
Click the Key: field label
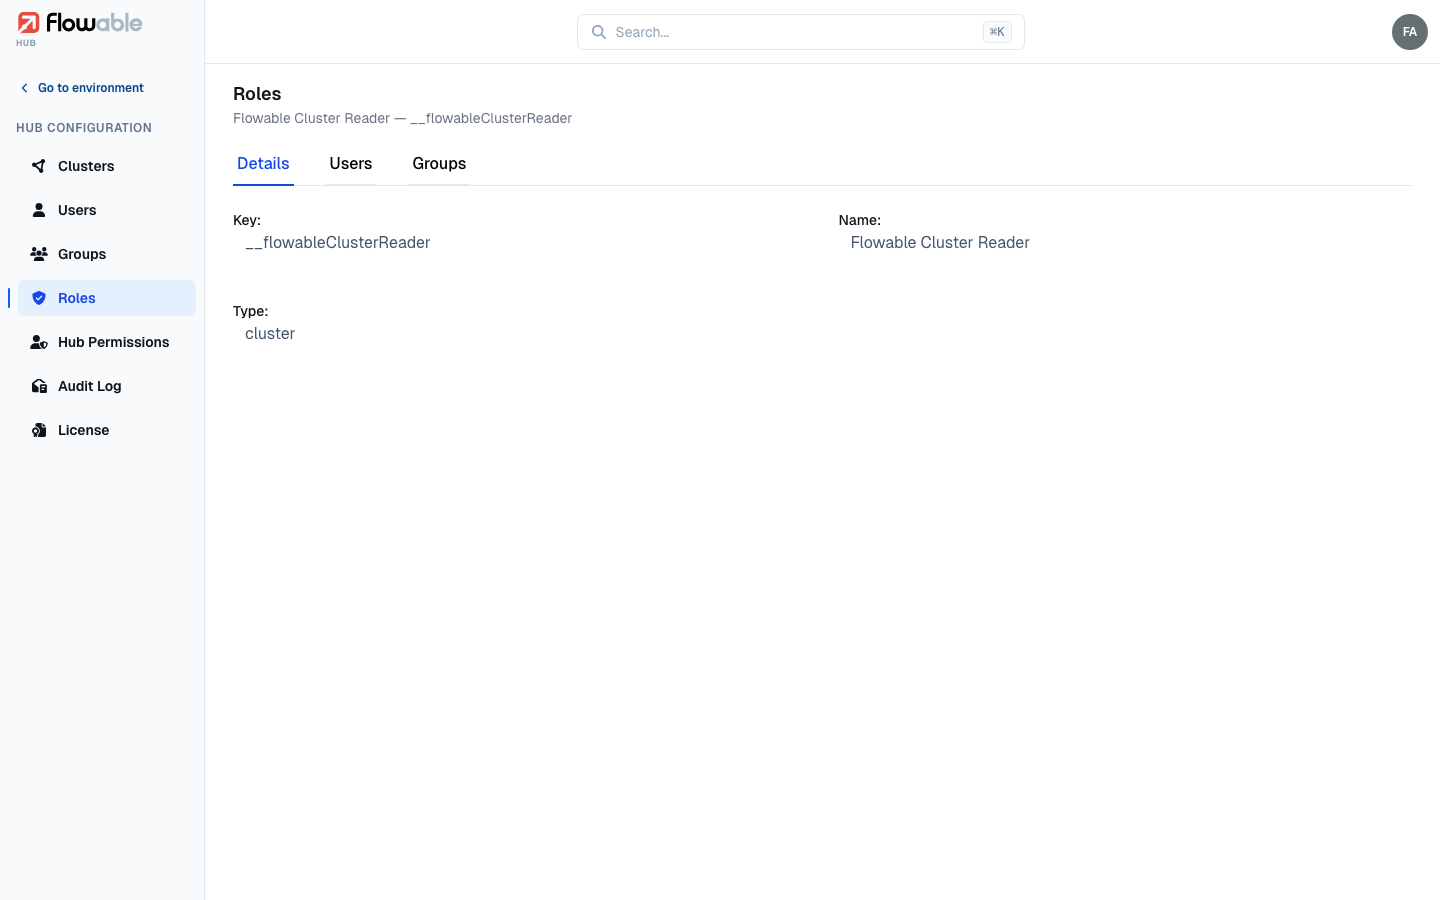(247, 220)
